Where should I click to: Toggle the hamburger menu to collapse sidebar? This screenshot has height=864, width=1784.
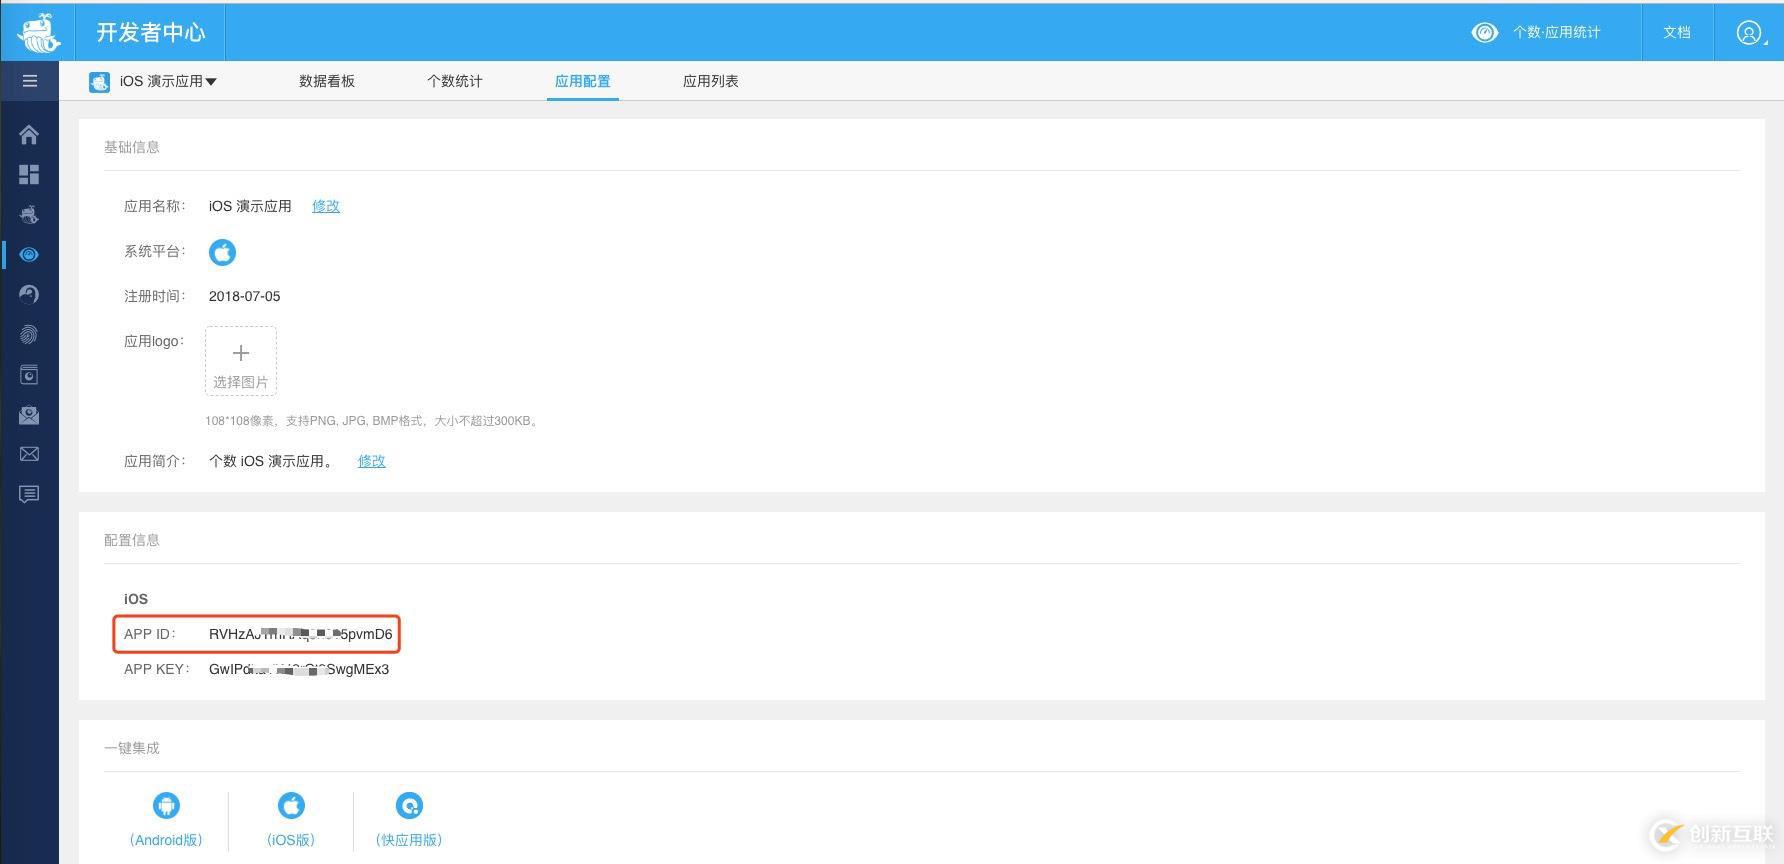30,81
